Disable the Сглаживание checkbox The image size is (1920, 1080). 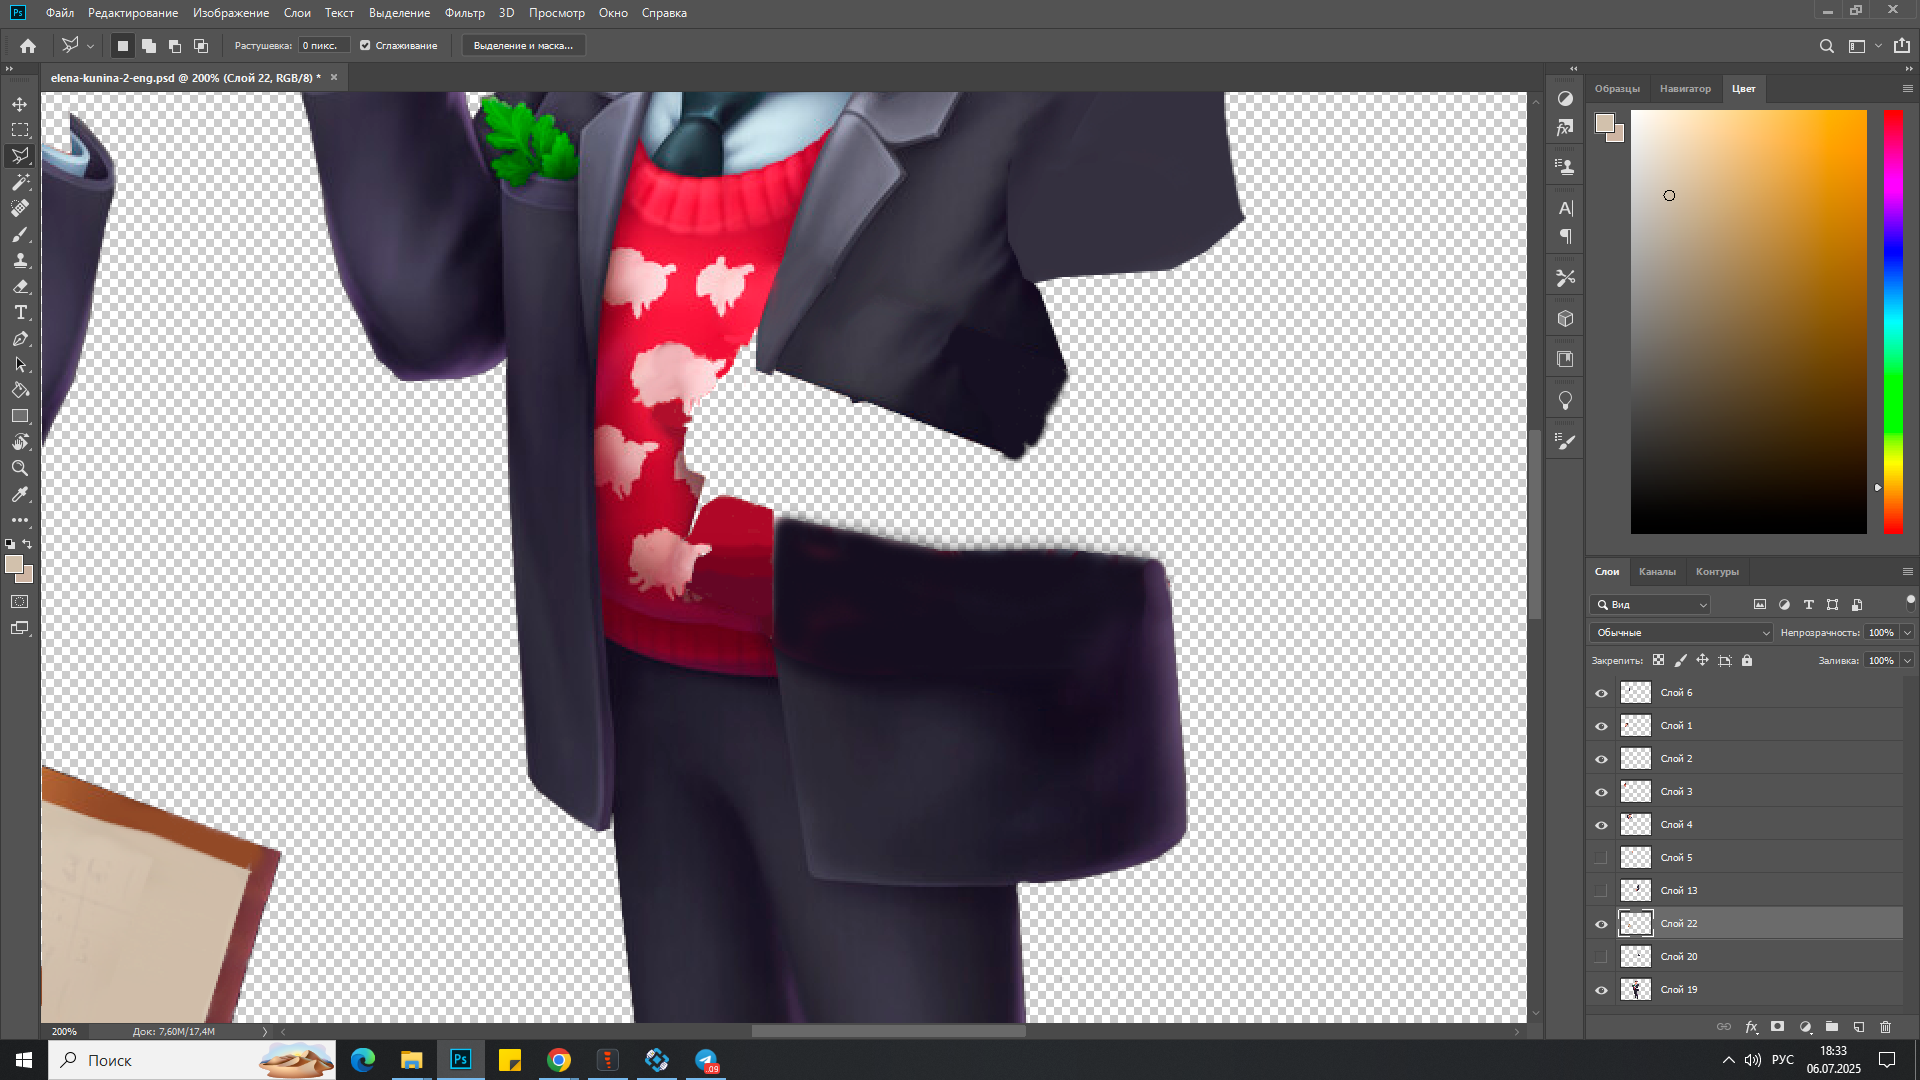click(365, 46)
